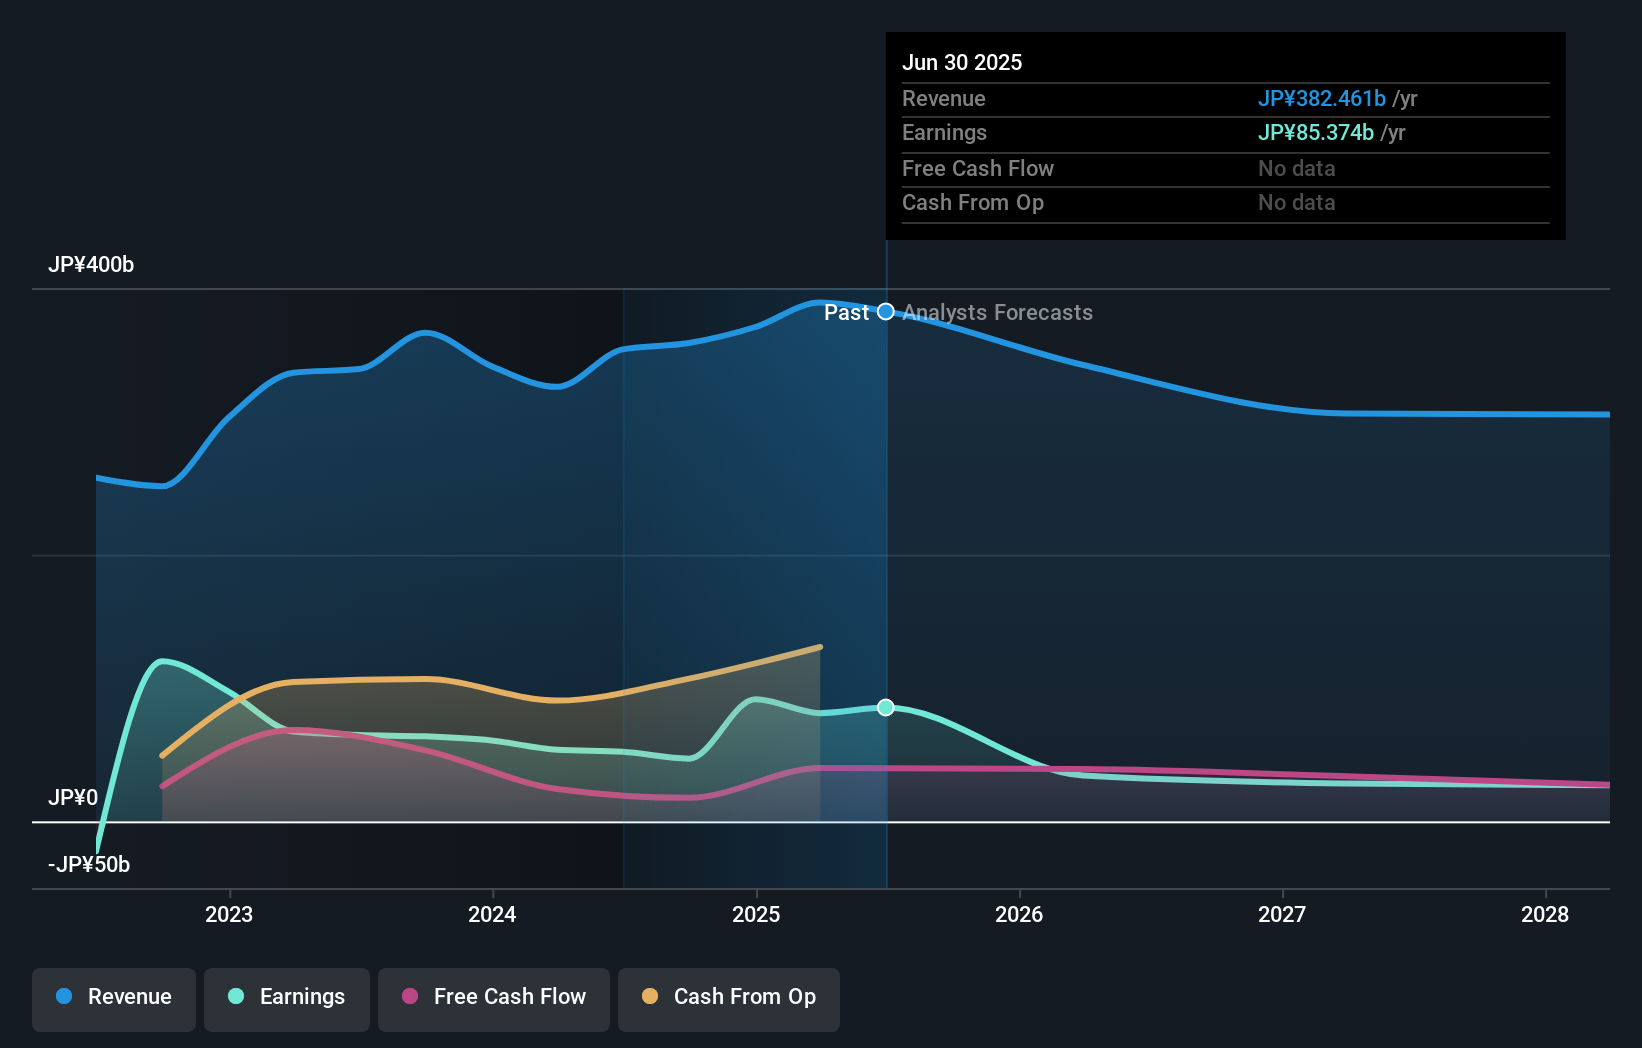Click the JP¥400b y-axis label
Image resolution: width=1642 pixels, height=1048 pixels.
coord(91,265)
